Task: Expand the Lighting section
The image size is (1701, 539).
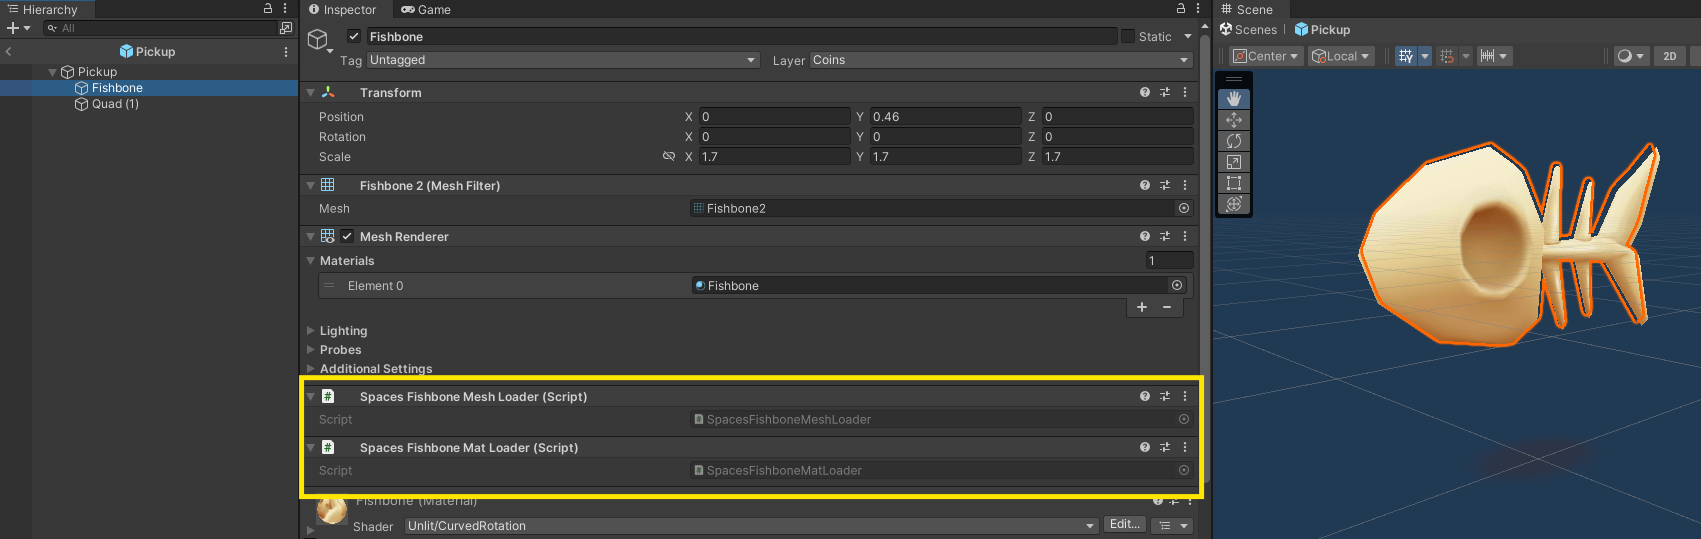Action: click(x=343, y=331)
